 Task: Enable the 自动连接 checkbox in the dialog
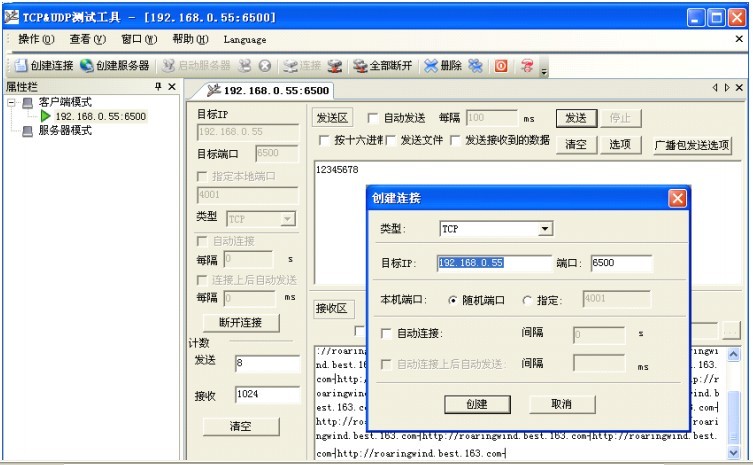click(x=388, y=334)
